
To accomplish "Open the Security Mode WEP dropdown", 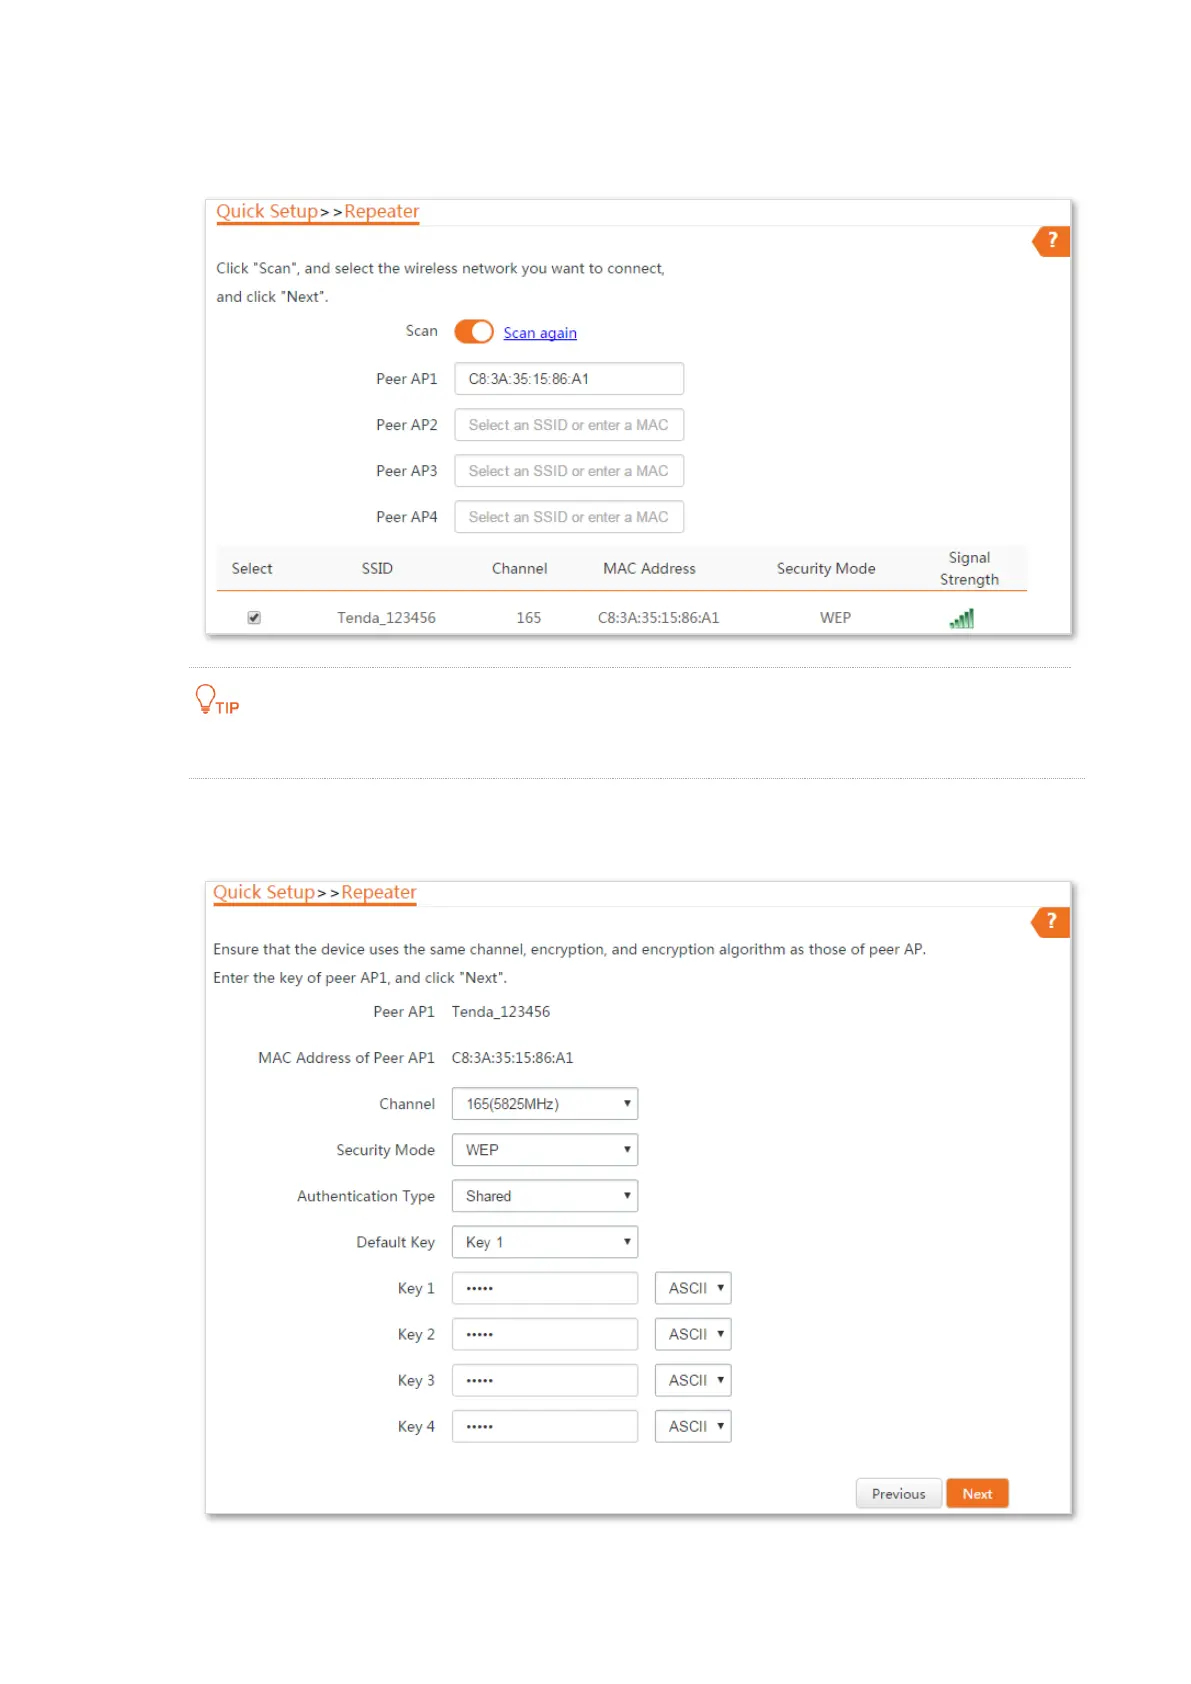I will coord(545,1150).
